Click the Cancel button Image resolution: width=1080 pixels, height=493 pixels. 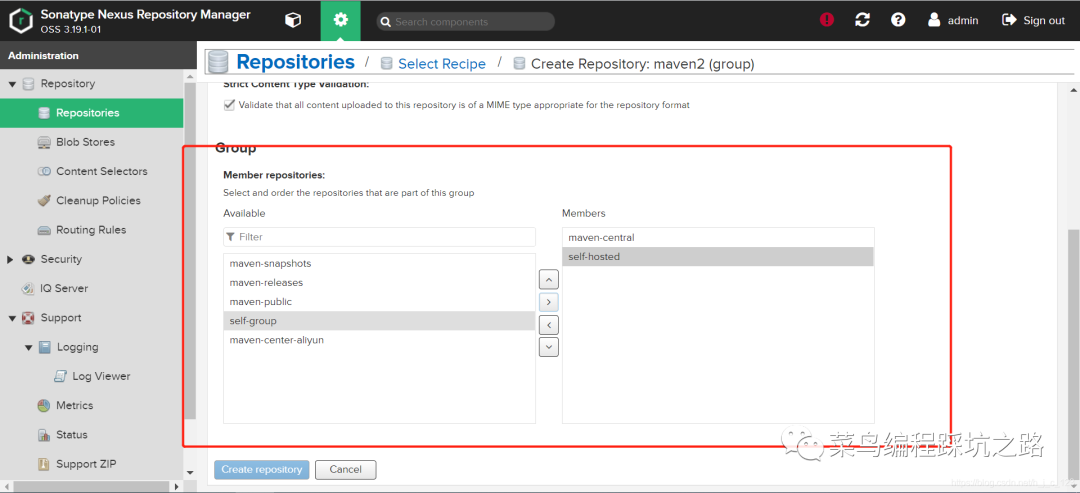(x=346, y=470)
